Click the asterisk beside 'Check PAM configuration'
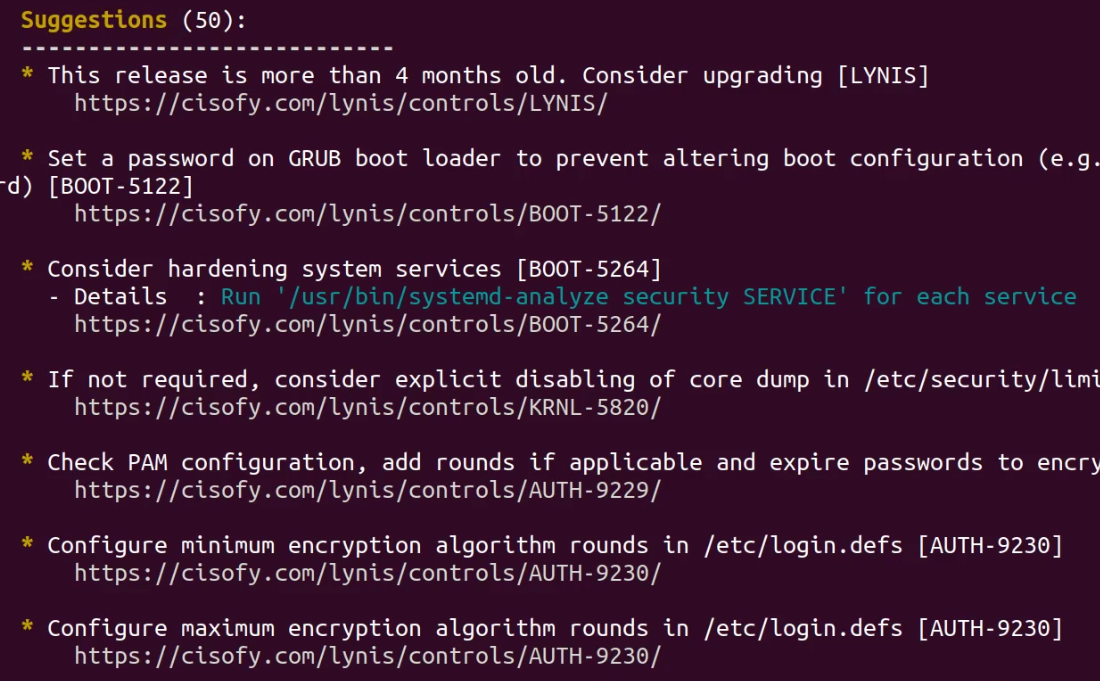Viewport: 1100px width, 681px height. point(27,461)
